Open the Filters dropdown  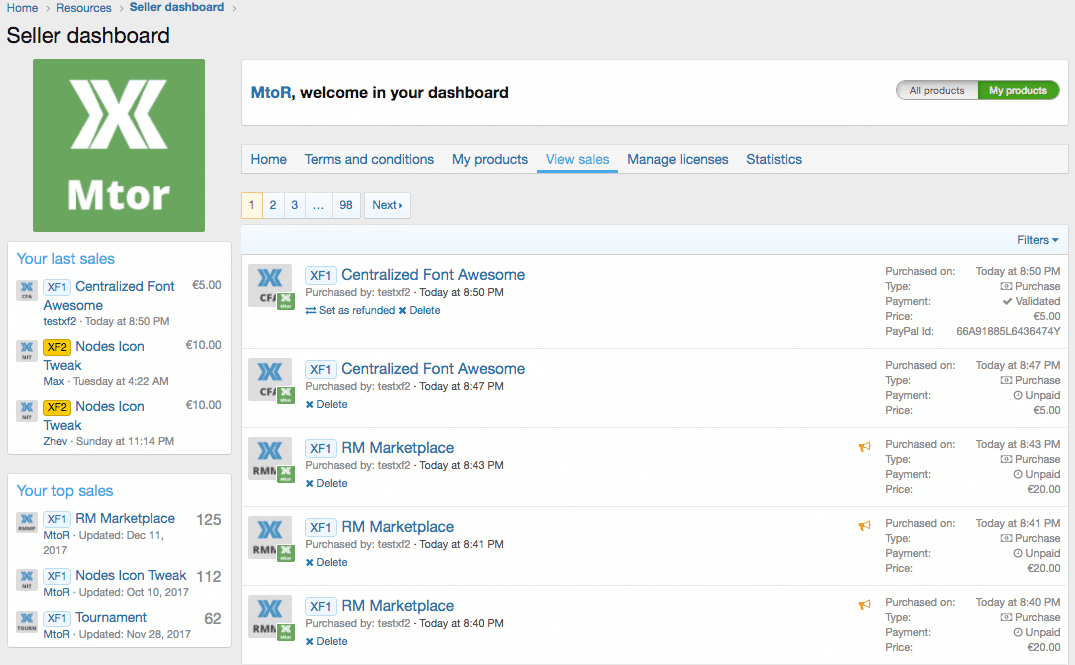point(1037,240)
